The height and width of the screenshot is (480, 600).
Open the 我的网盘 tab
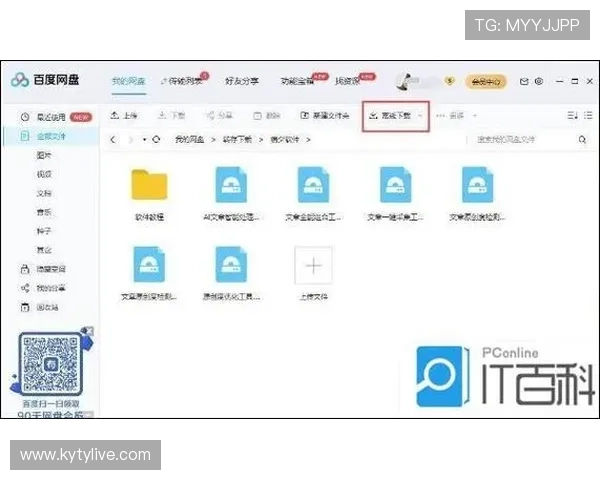pos(129,82)
